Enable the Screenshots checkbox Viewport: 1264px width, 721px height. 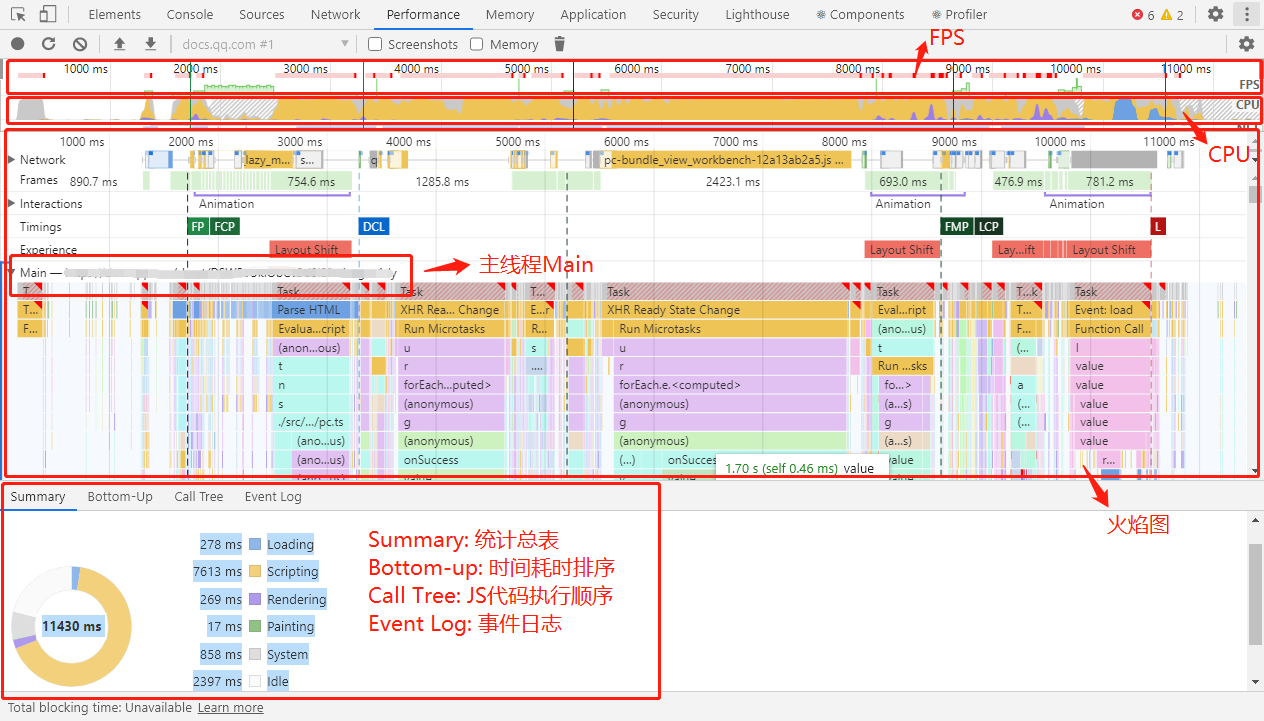[x=375, y=44]
